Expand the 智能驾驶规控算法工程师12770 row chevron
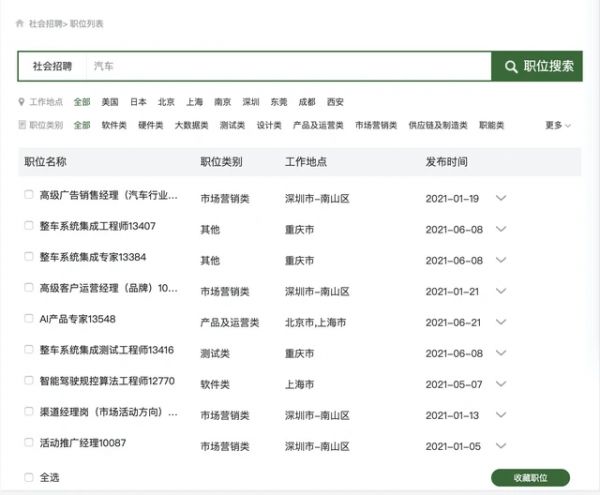Screen dimensions: 600x495 pos(501,384)
